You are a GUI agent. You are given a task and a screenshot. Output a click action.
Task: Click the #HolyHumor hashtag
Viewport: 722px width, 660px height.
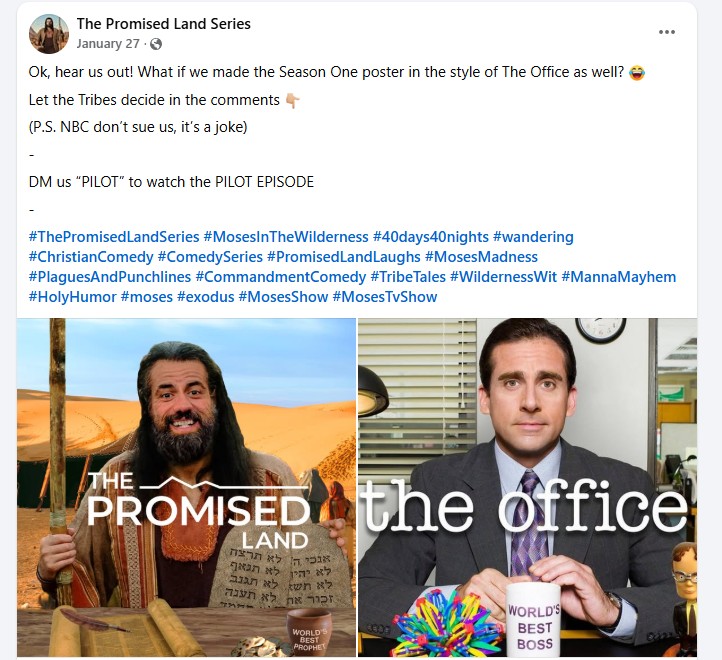click(72, 297)
